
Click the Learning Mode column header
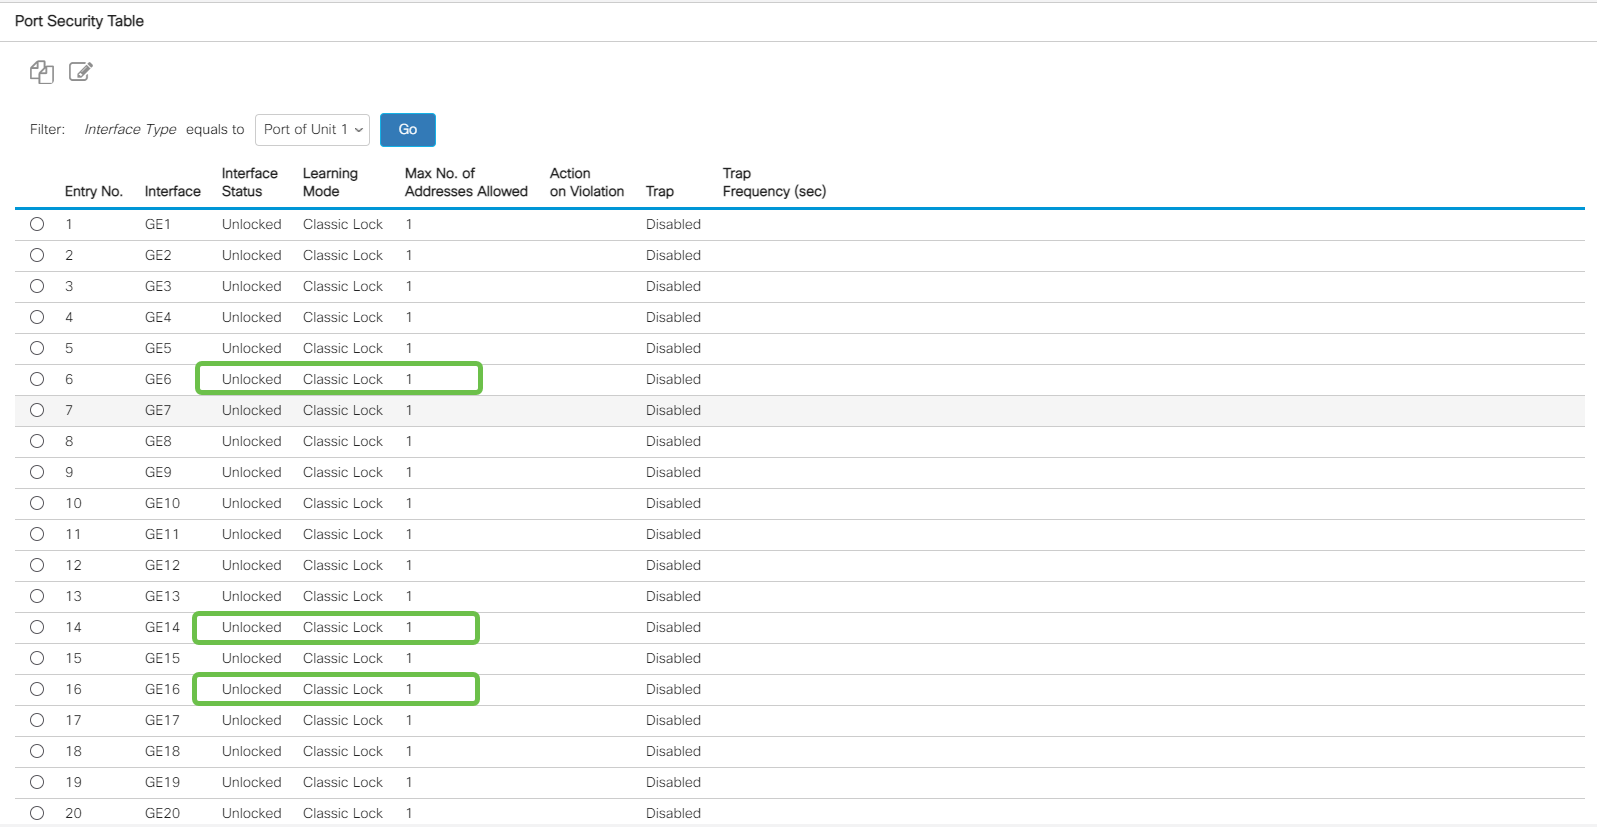pyautogui.click(x=330, y=182)
